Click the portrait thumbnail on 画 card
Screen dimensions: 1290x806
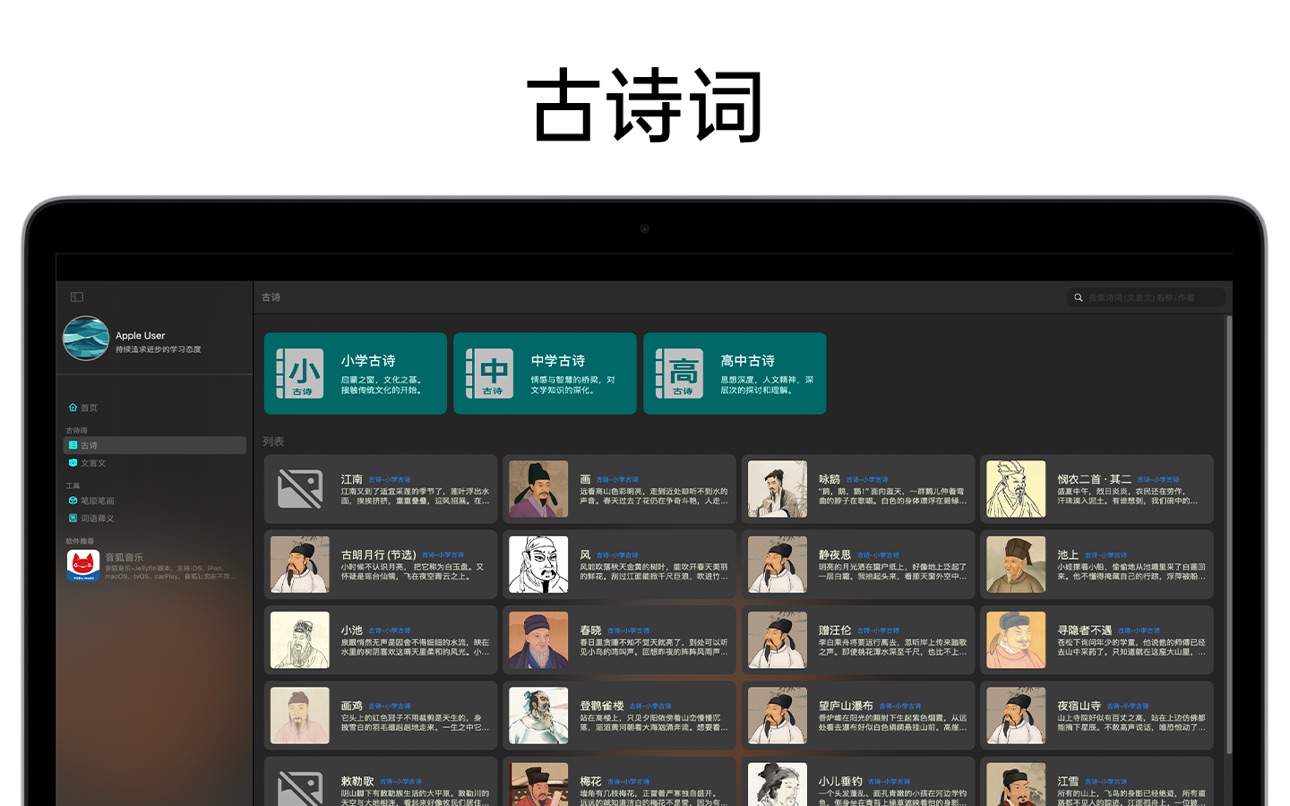pos(538,489)
